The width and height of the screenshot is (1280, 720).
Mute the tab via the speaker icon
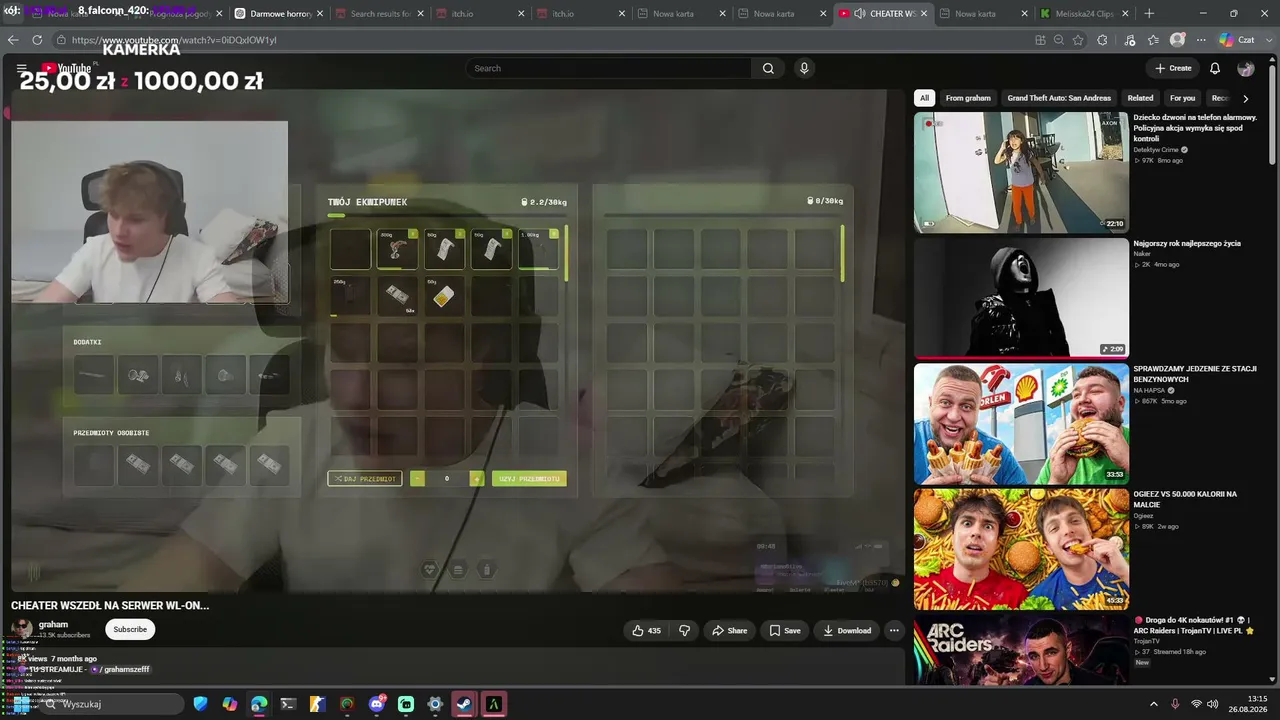click(859, 14)
